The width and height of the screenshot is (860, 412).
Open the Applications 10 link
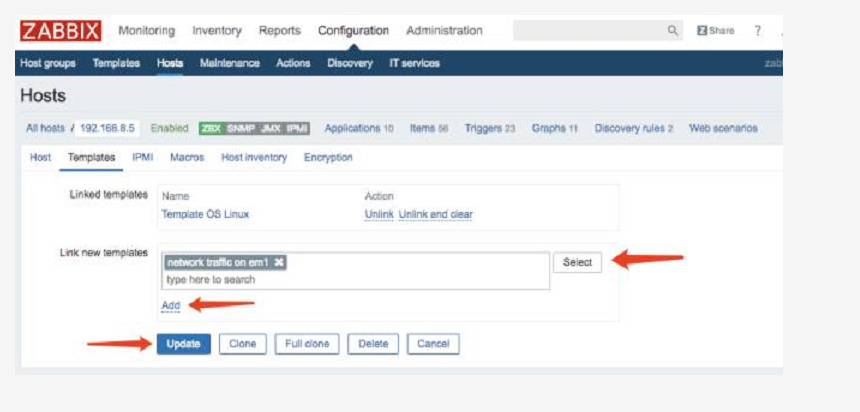pos(359,128)
